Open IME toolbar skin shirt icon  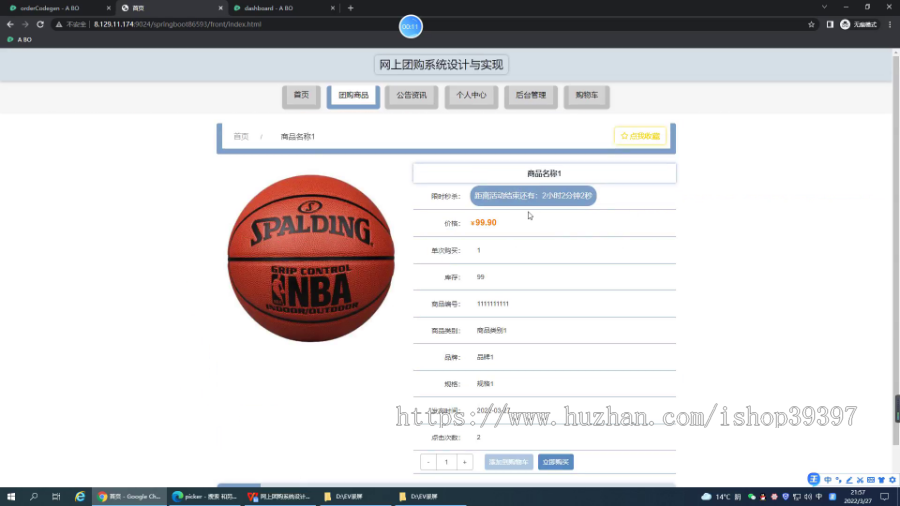[x=882, y=480]
